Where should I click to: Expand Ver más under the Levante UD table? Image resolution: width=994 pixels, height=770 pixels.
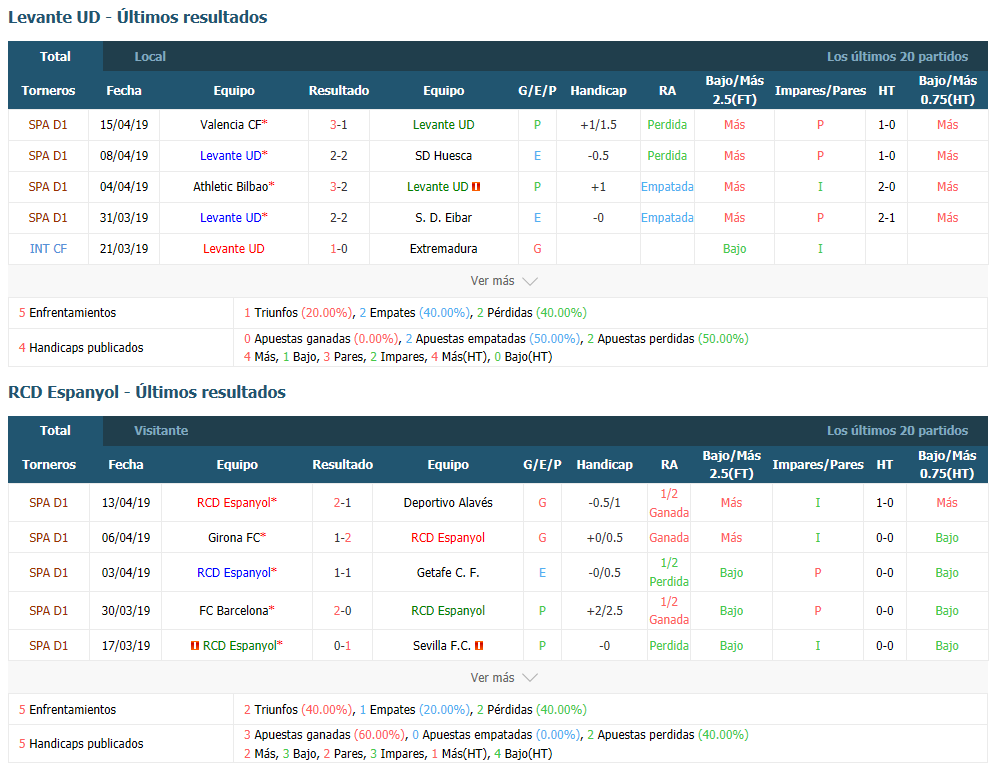click(x=503, y=281)
